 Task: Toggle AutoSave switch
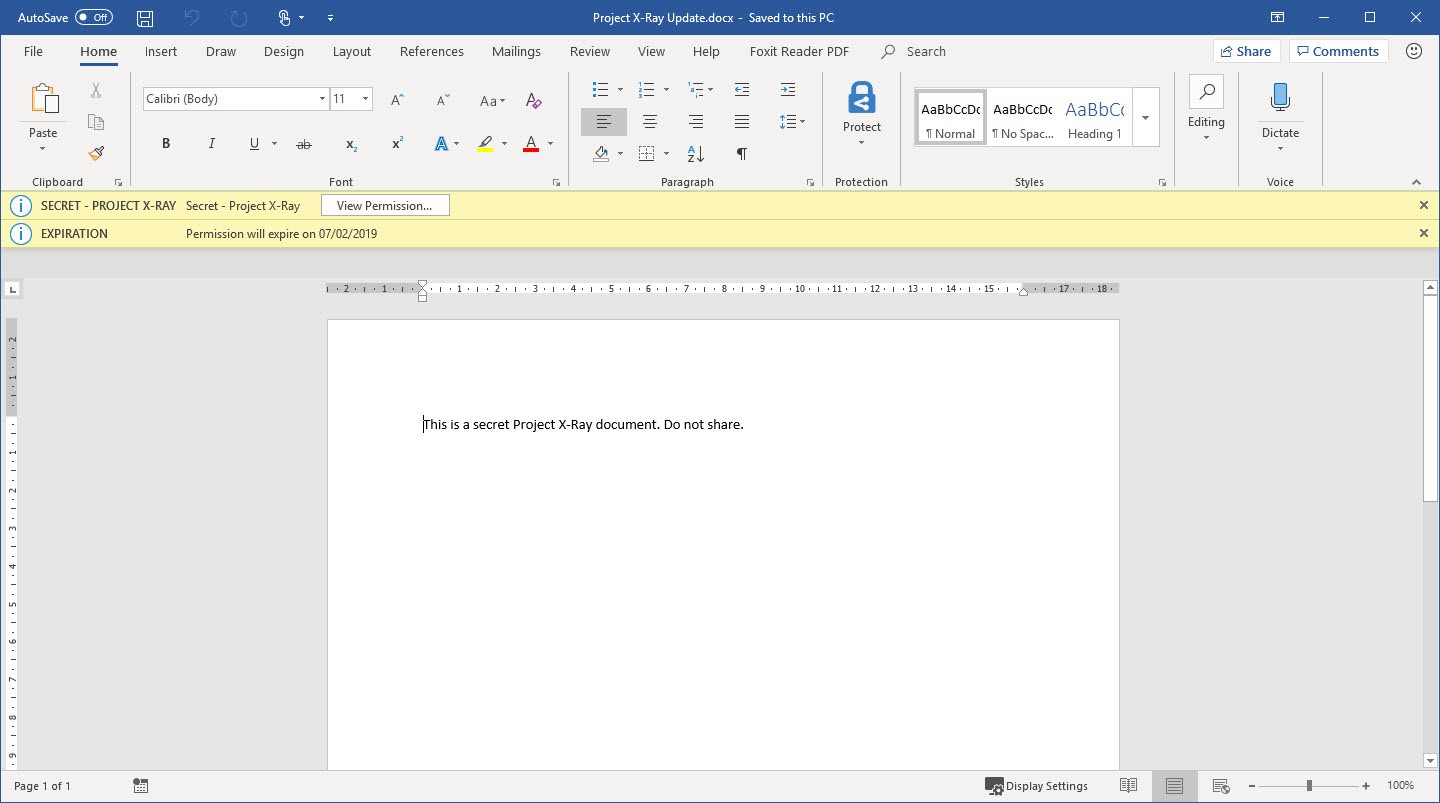(94, 18)
